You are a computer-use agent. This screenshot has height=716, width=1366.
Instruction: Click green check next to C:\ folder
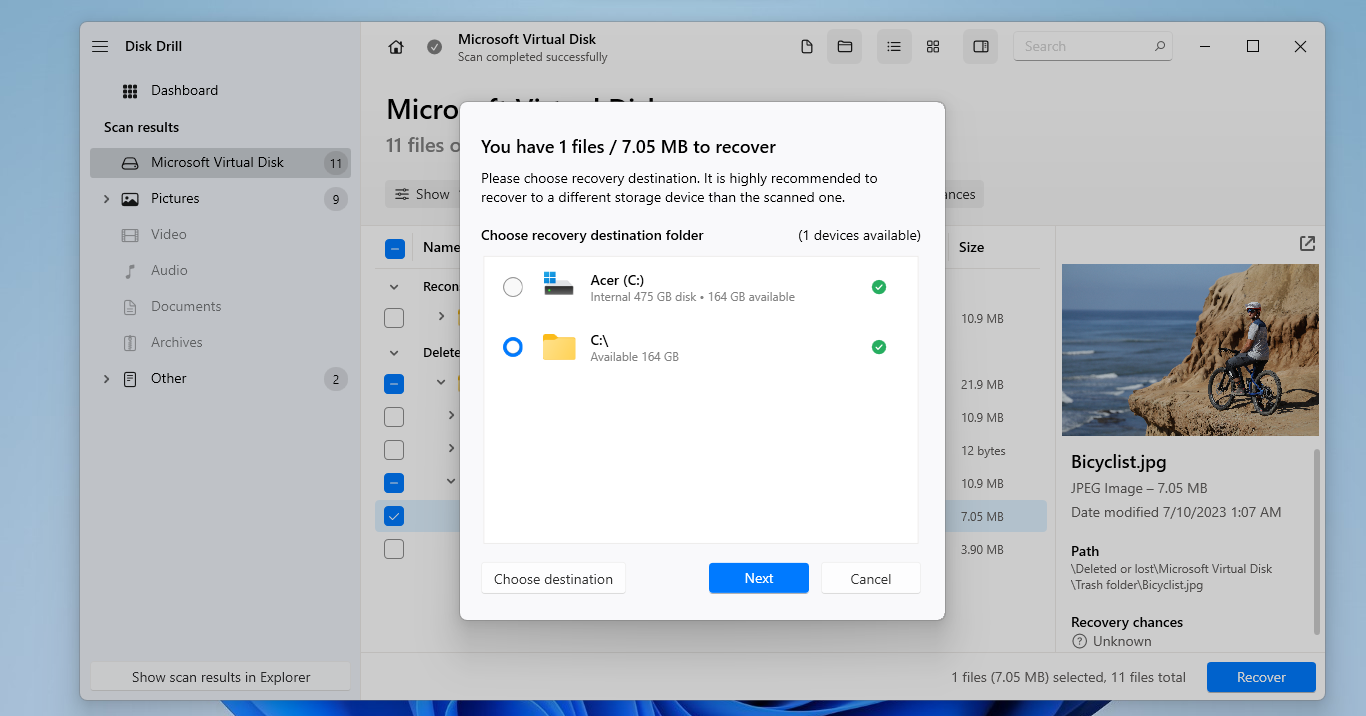pyautogui.click(x=878, y=347)
